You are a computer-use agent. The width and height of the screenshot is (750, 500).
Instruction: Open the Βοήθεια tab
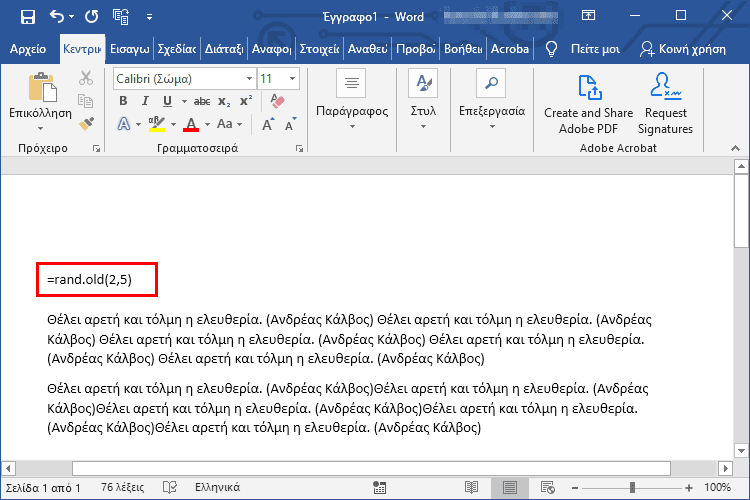pos(463,49)
